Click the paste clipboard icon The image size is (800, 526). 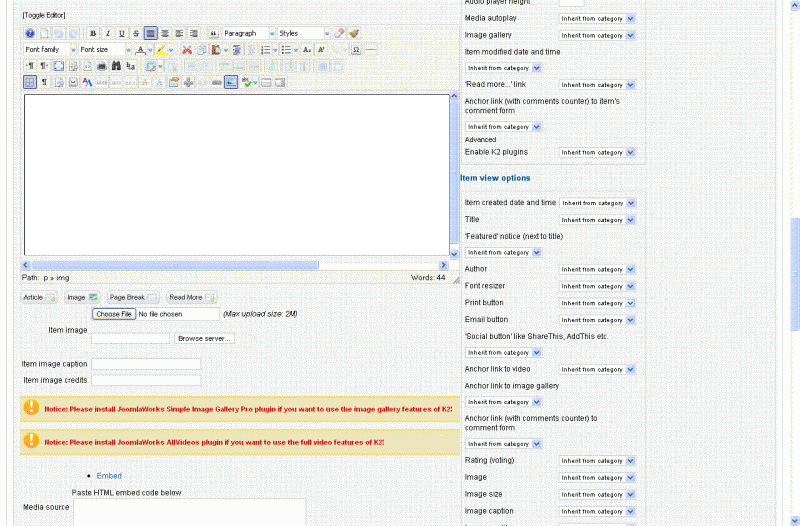[x=216, y=50]
